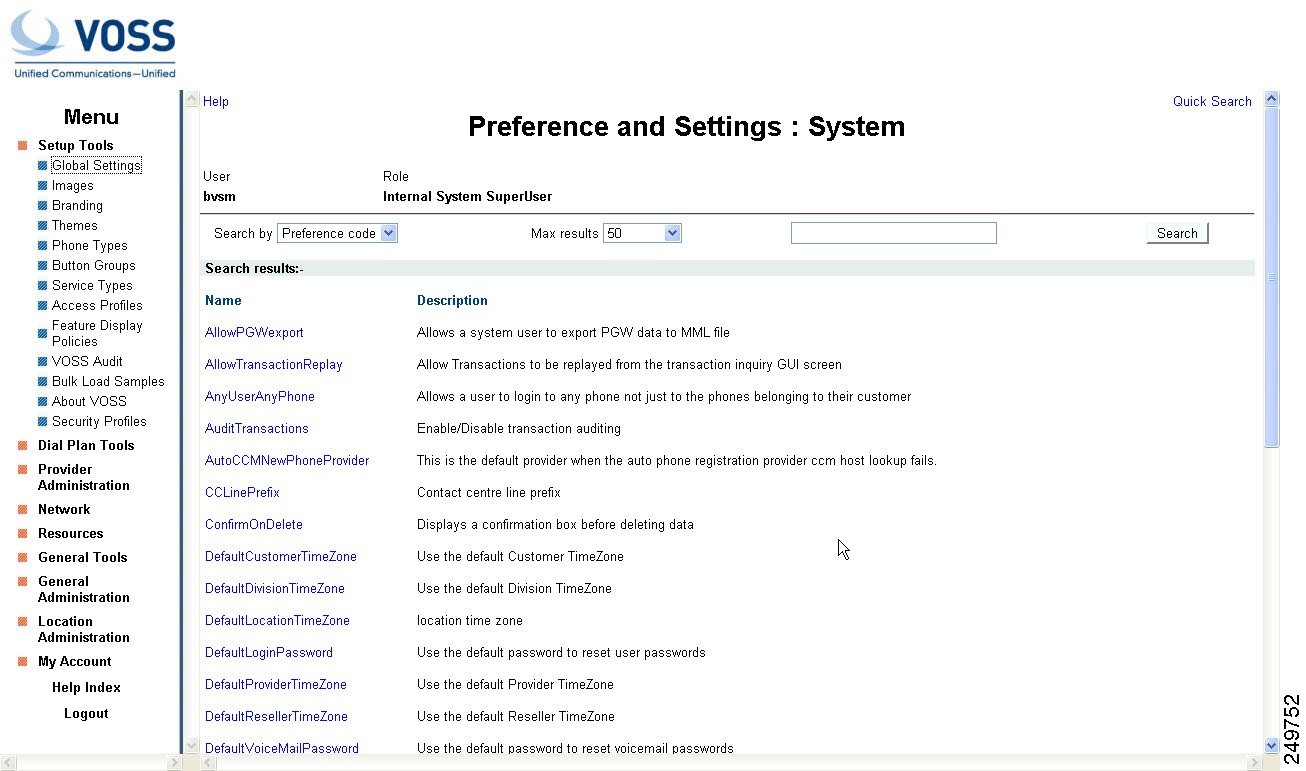Open the AllowPGWexport preference

click(254, 332)
